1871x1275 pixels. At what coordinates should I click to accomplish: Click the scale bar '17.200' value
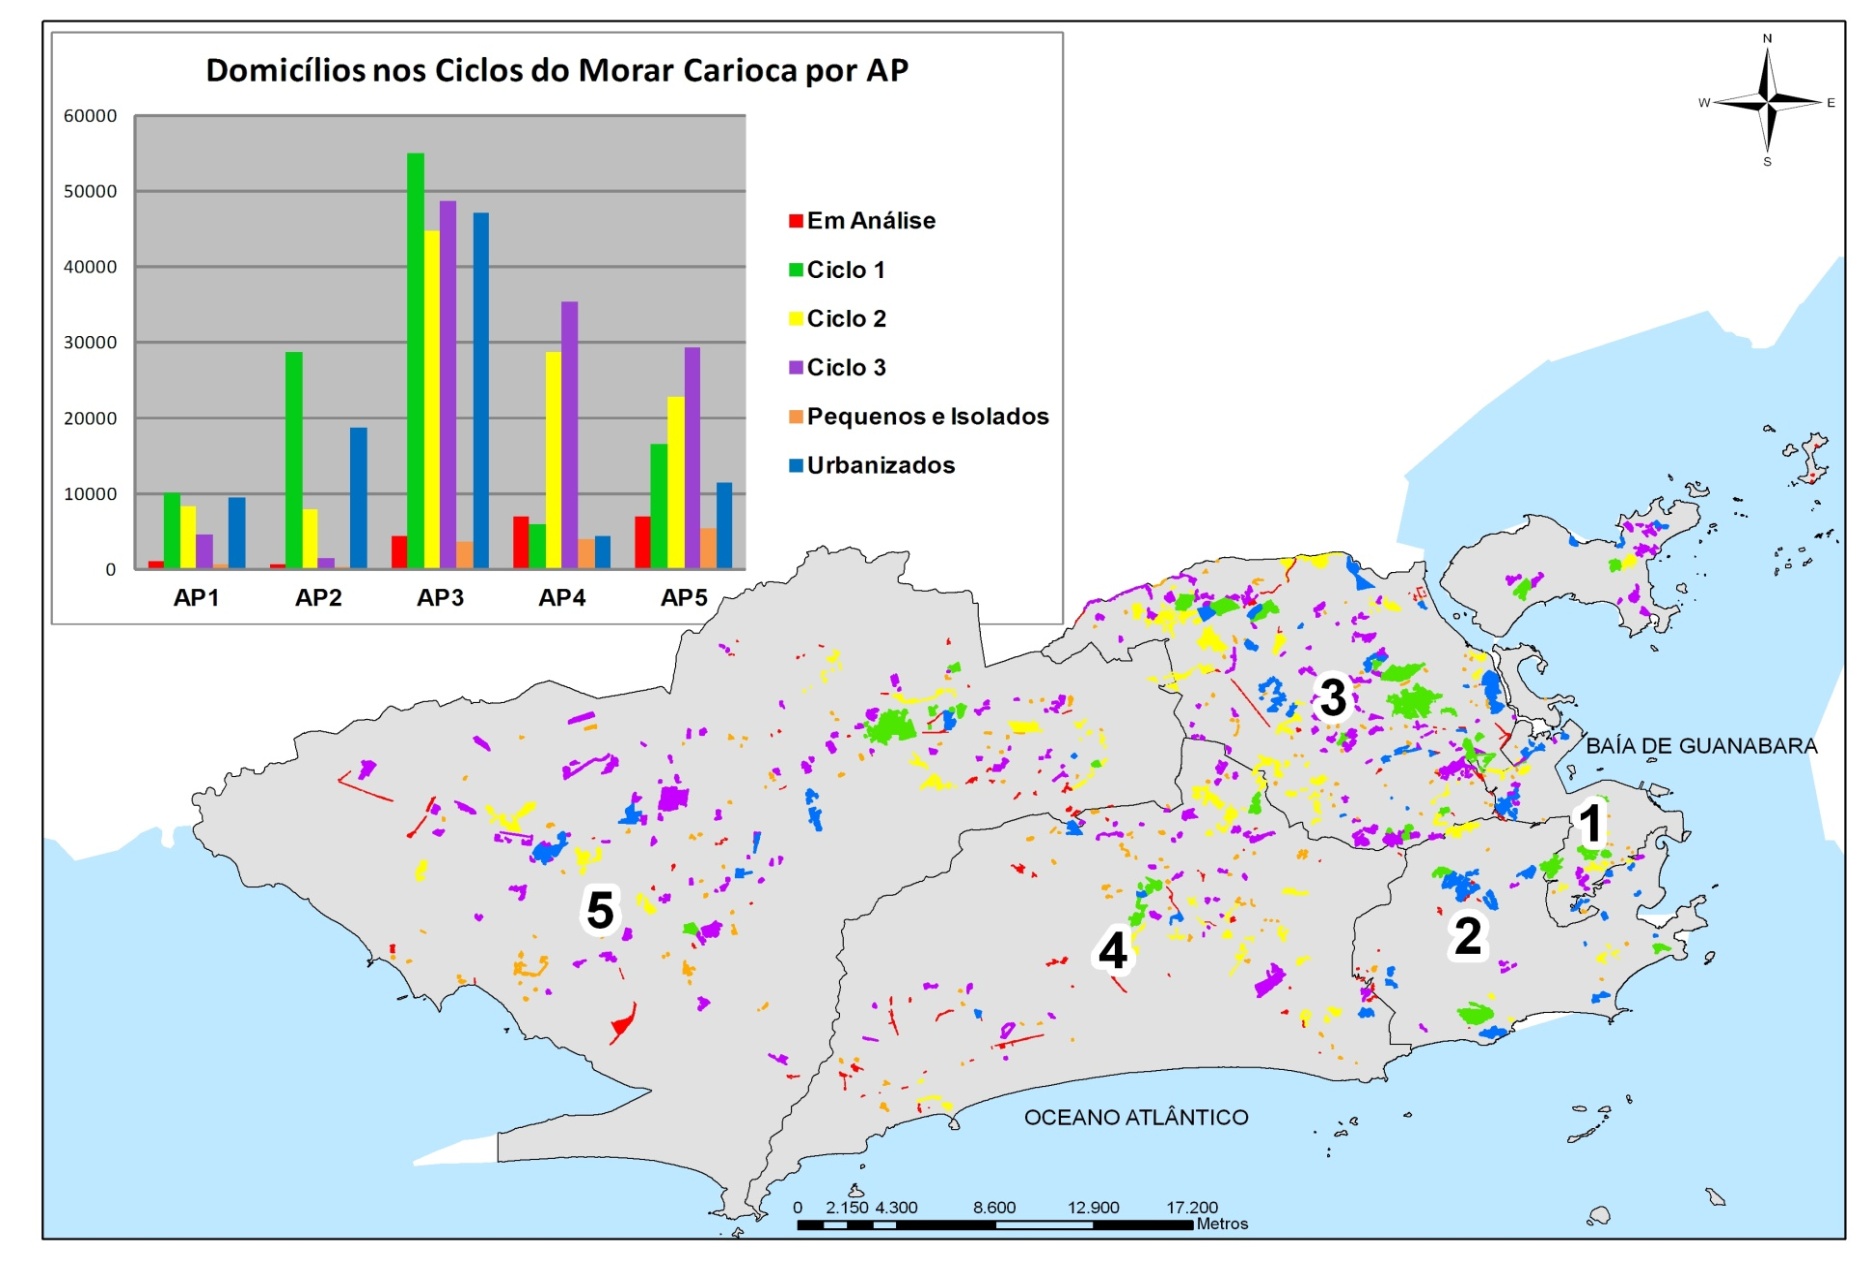point(1192,1208)
